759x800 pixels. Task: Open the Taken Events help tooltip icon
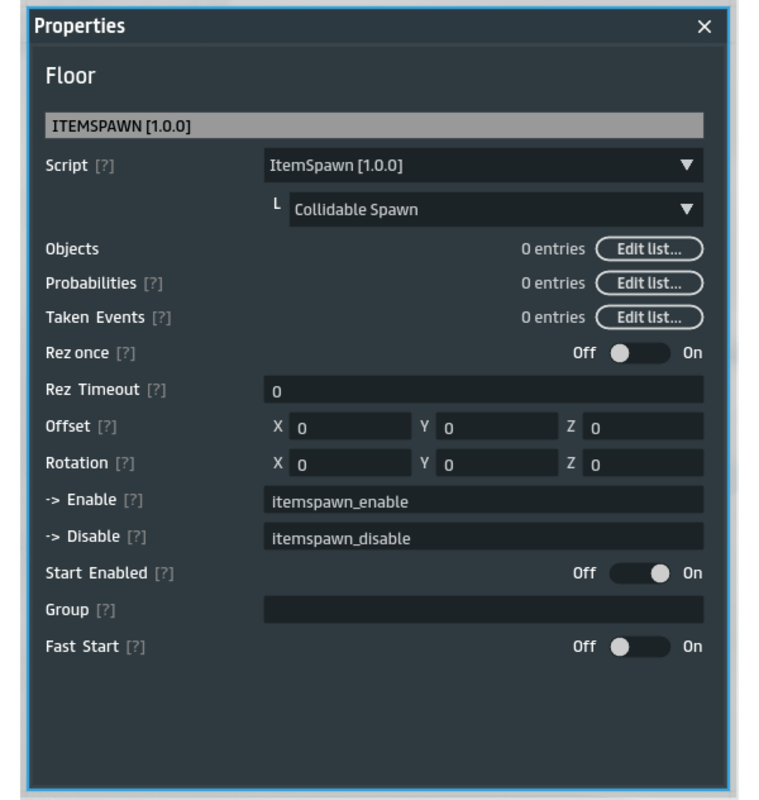click(161, 318)
